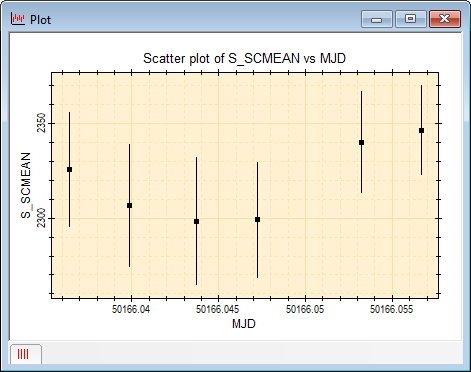Click the first data point near 2325
Viewport: 471px width, 372px height.
(x=69, y=169)
